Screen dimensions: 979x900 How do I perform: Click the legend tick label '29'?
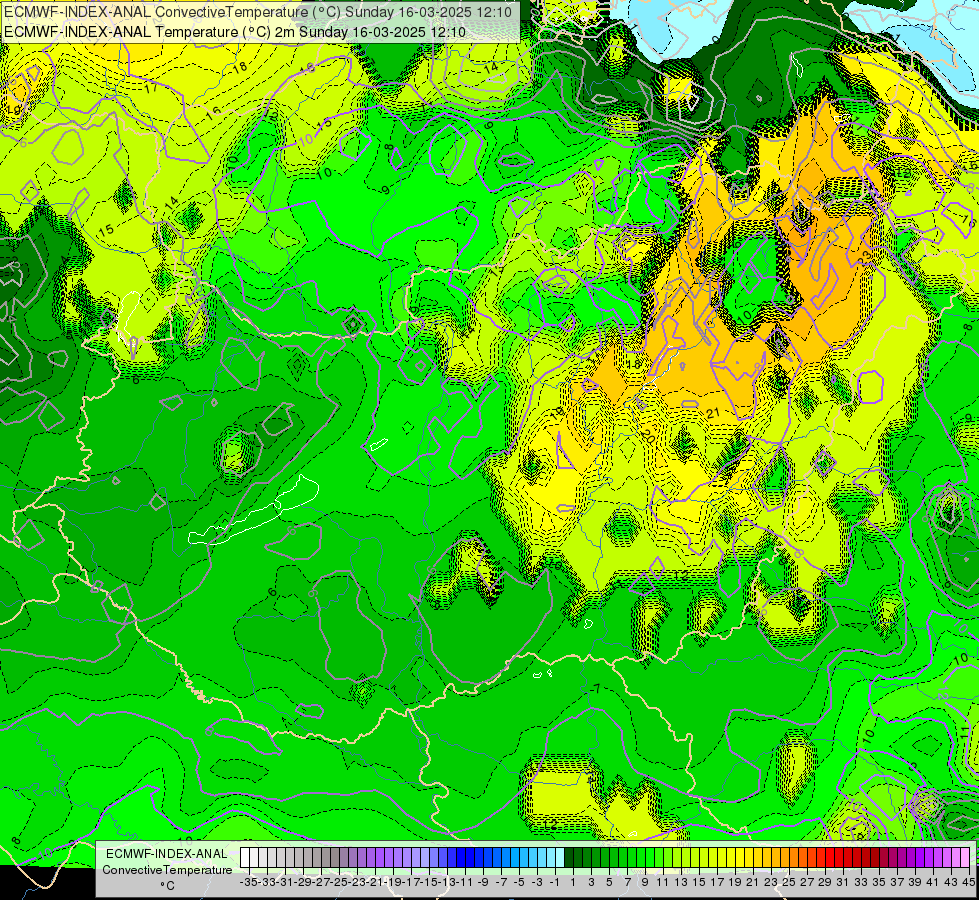(x=825, y=882)
